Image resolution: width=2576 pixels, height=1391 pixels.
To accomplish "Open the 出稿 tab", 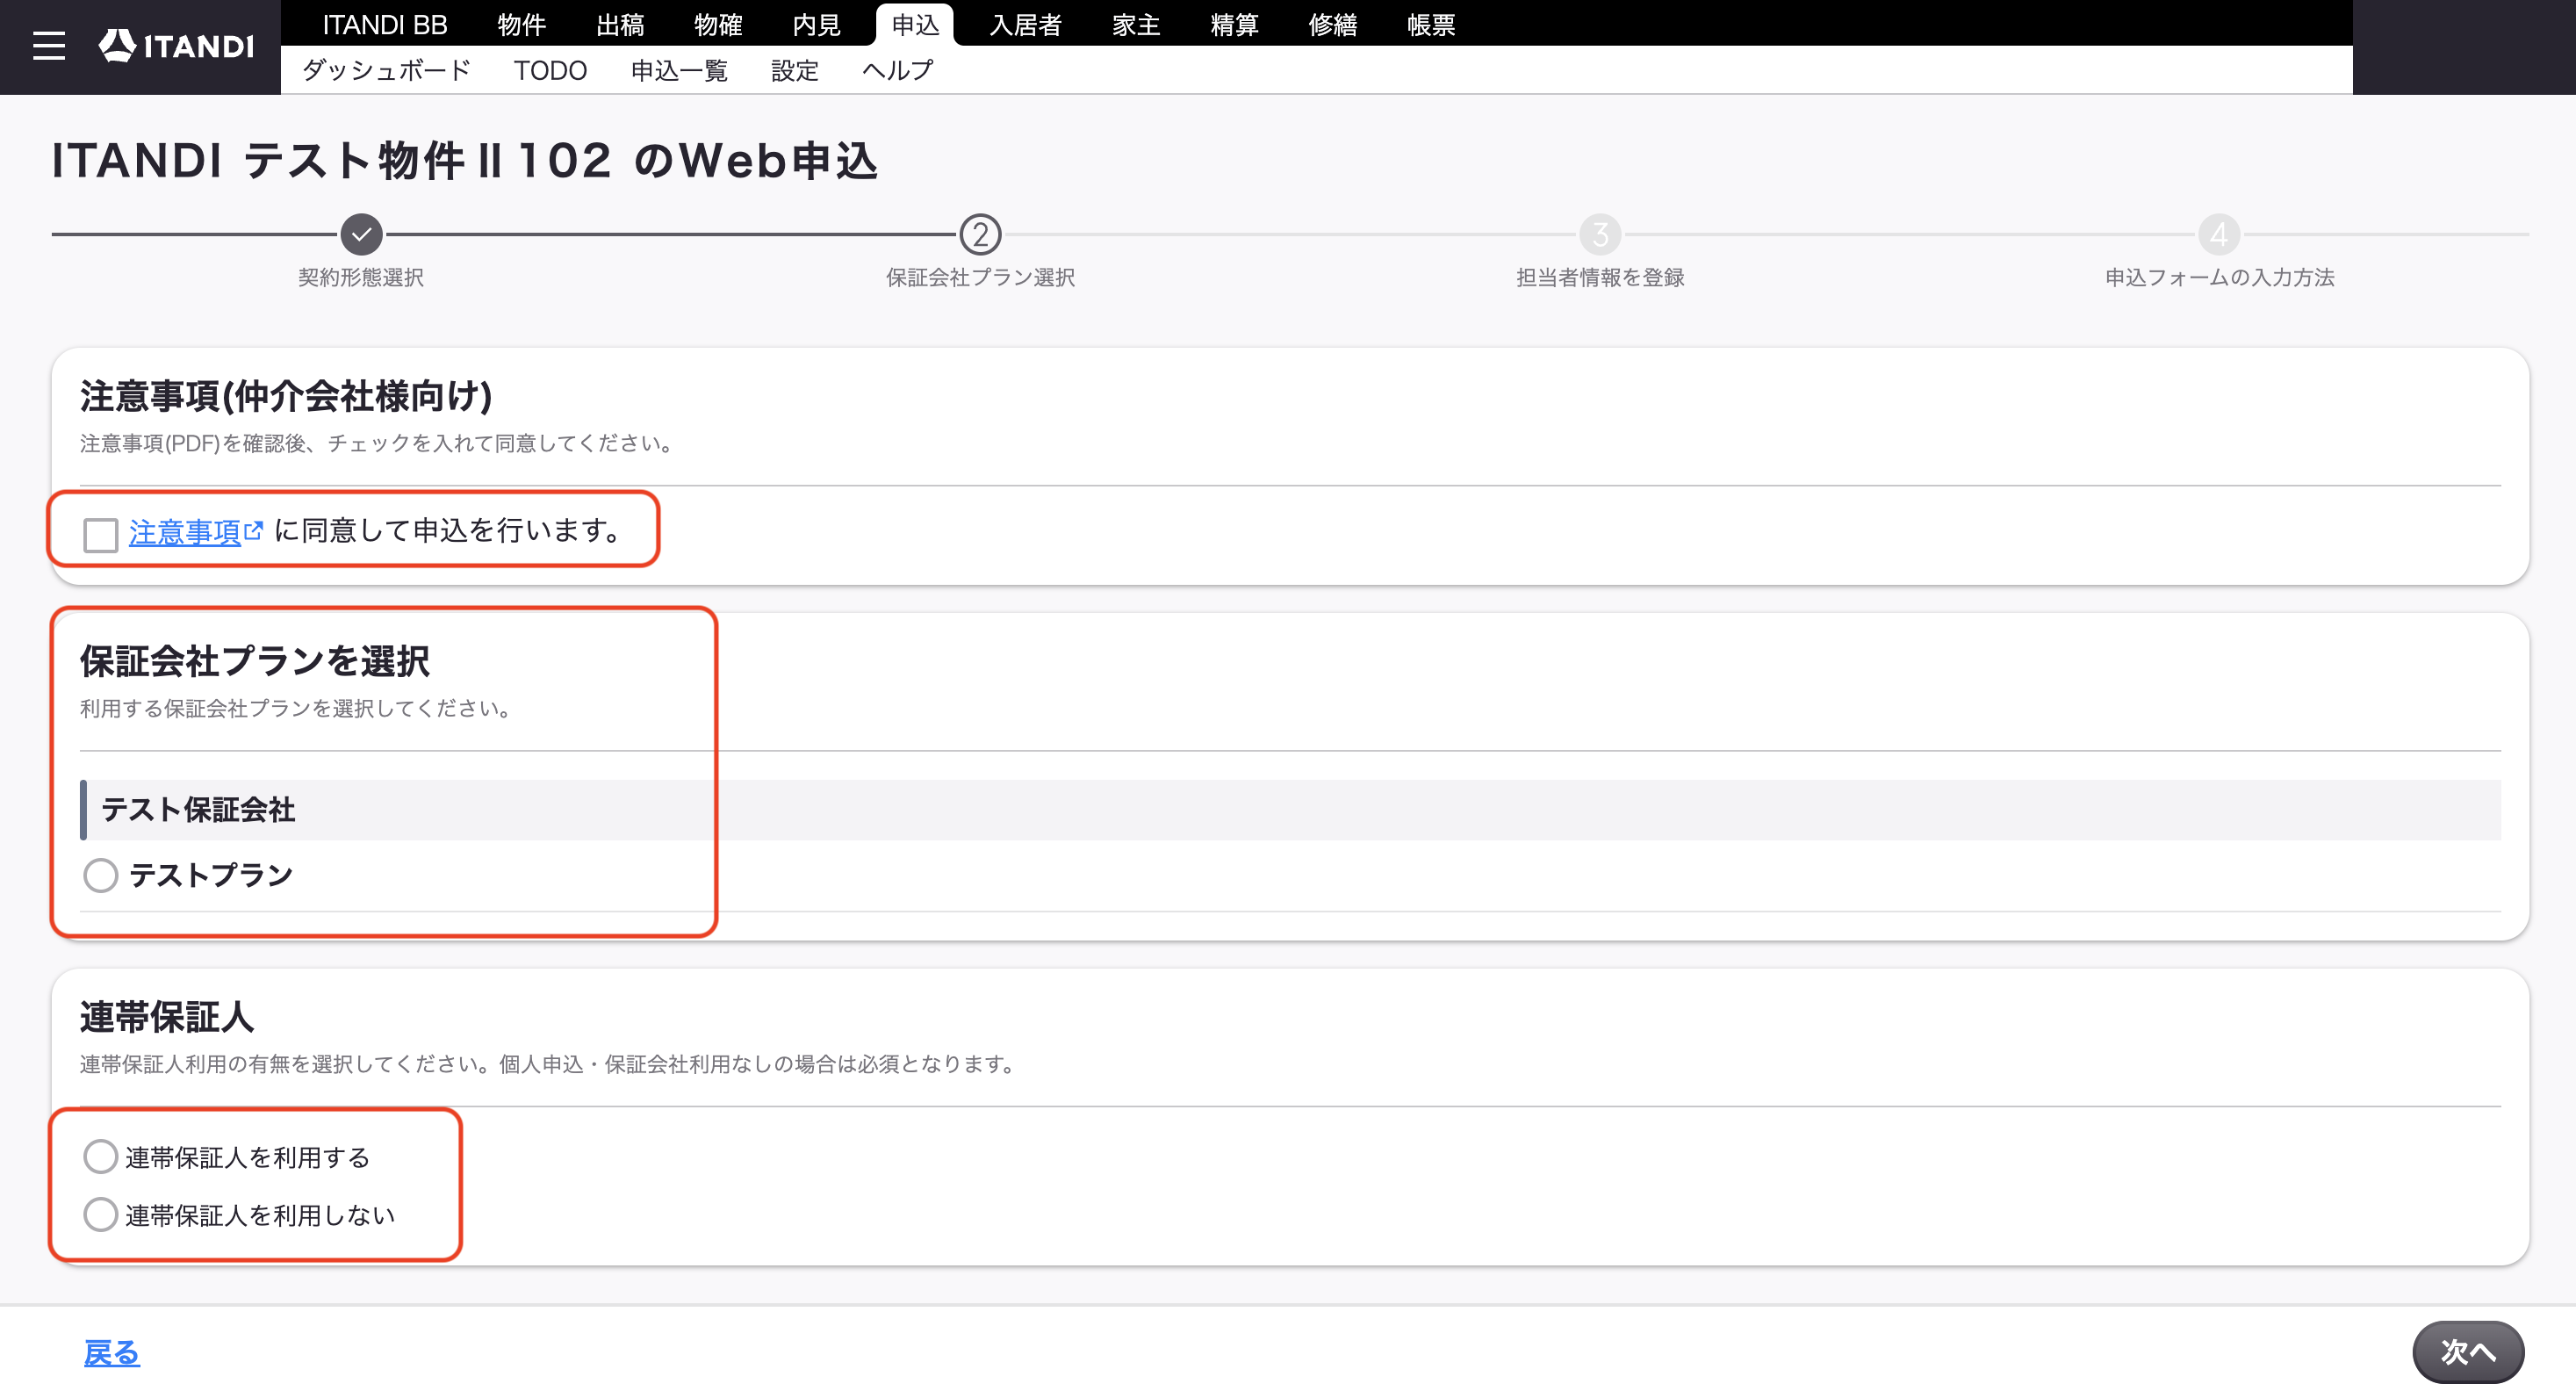I will pos(620,24).
